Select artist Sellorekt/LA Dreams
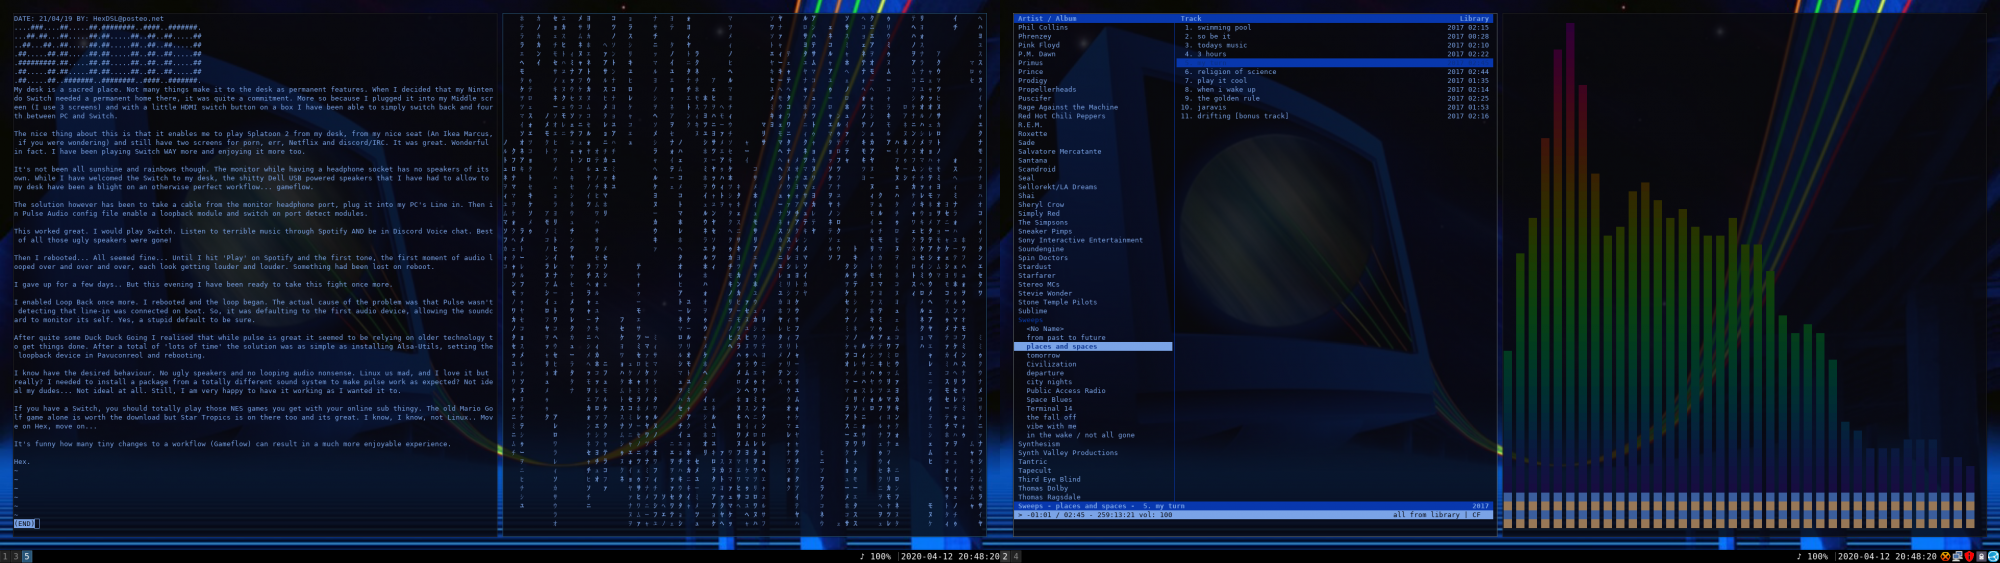The height and width of the screenshot is (563, 2000). [1057, 187]
